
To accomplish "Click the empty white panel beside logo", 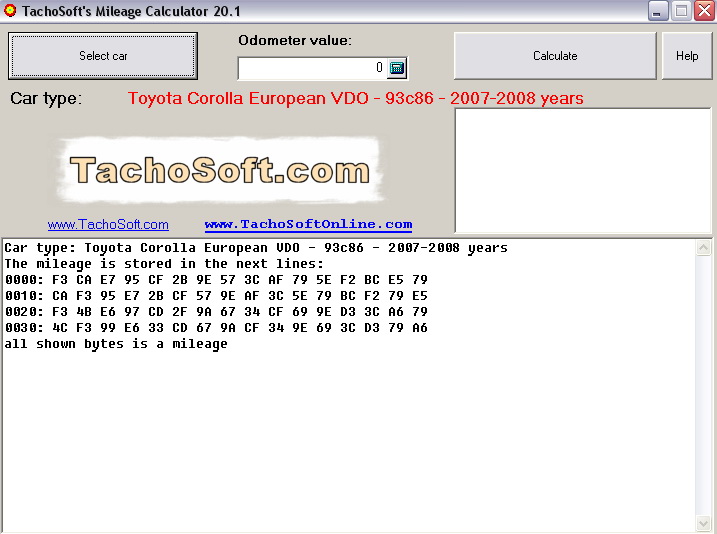I will [583, 171].
